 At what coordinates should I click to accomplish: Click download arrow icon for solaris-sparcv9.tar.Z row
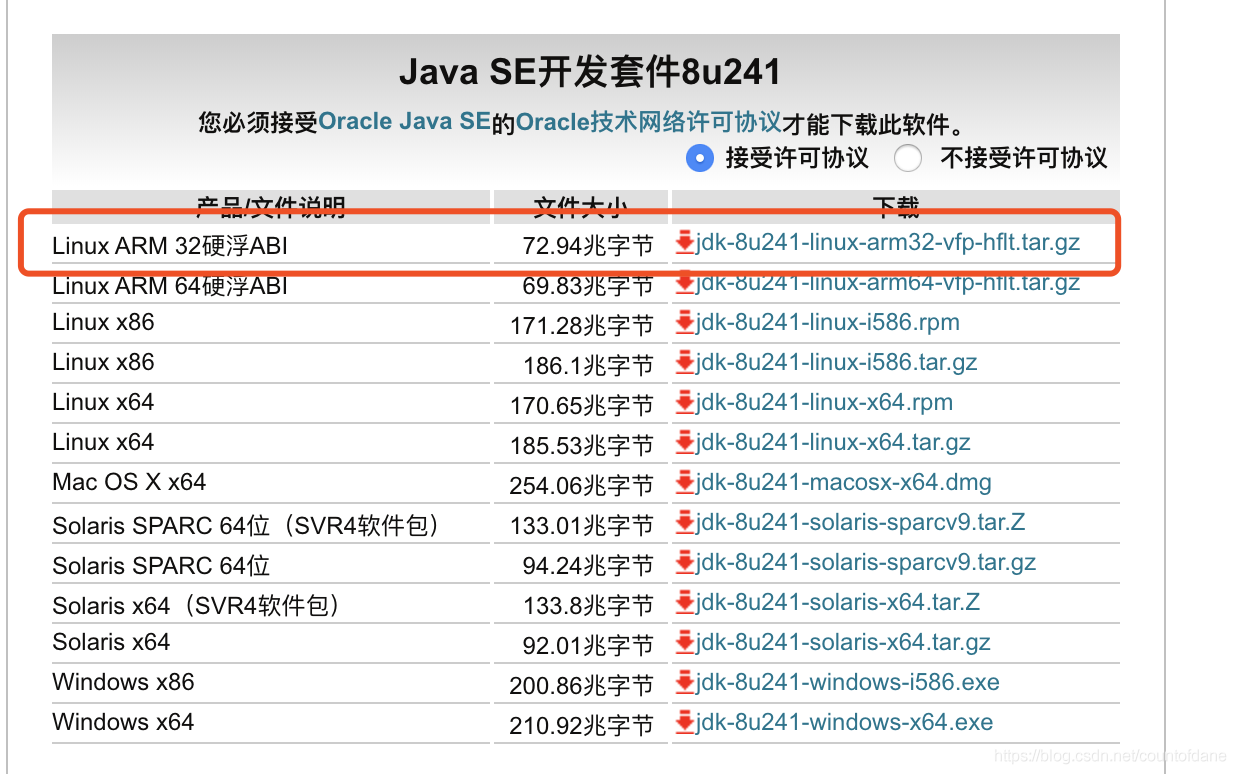tap(685, 522)
